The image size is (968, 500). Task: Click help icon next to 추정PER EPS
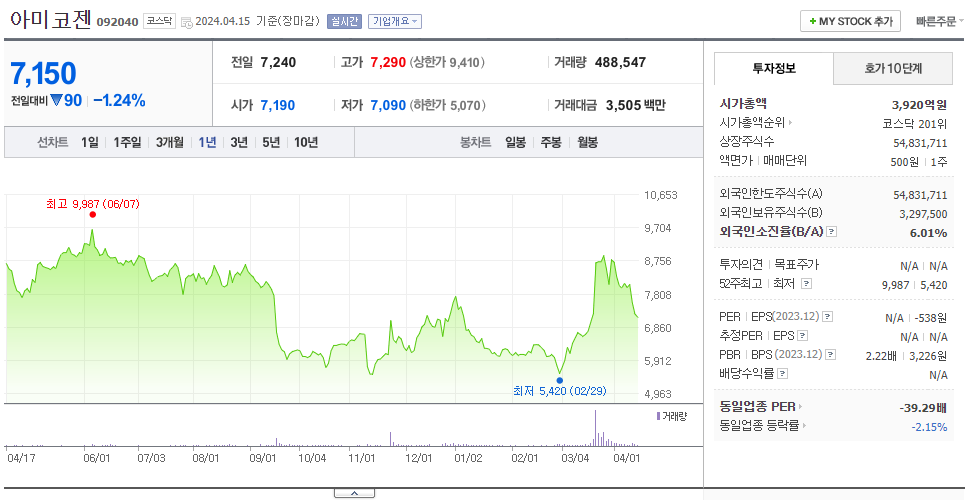point(803,336)
